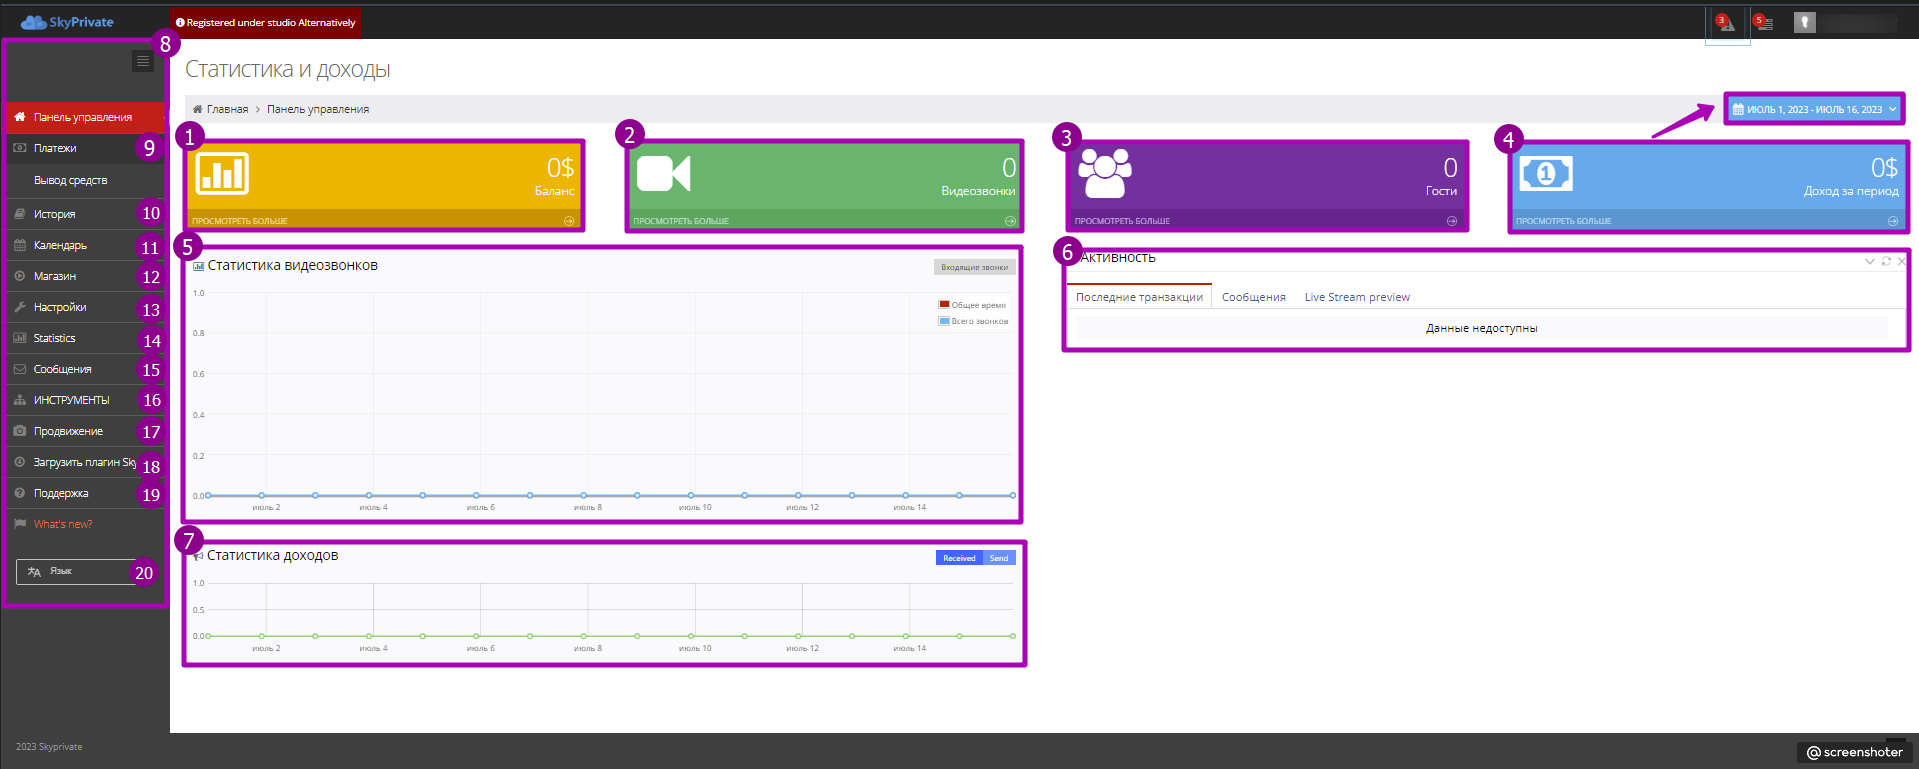Screen dimensions: 1919x769
Task: Collapse the Активность panel with chevron
Action: [1869, 261]
